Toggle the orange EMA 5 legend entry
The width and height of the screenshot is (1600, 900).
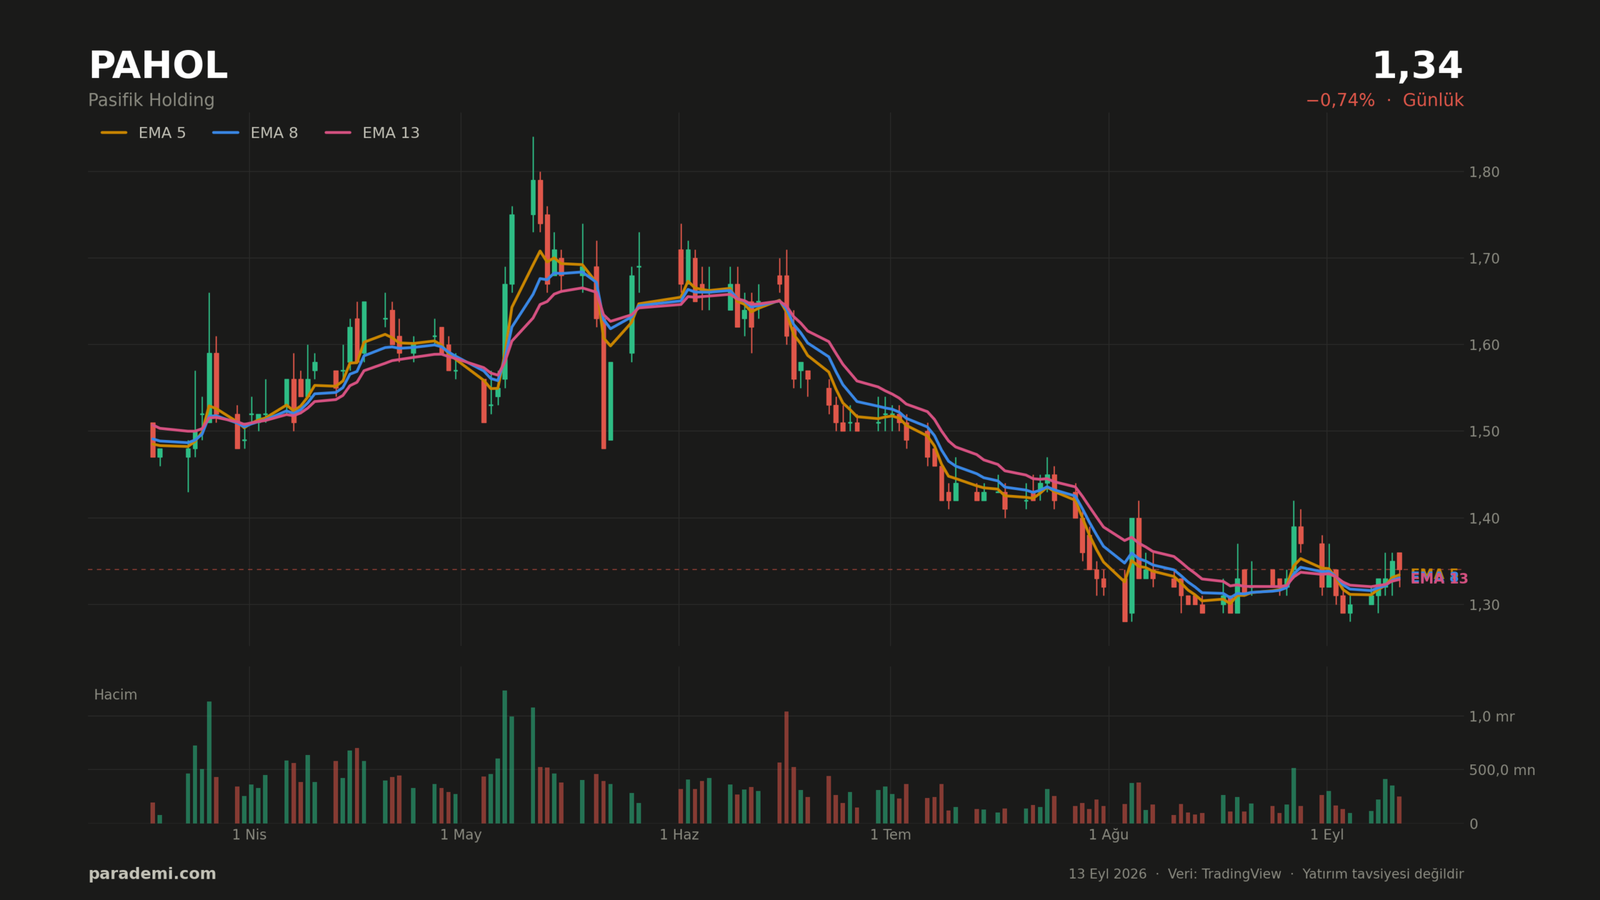point(143,133)
